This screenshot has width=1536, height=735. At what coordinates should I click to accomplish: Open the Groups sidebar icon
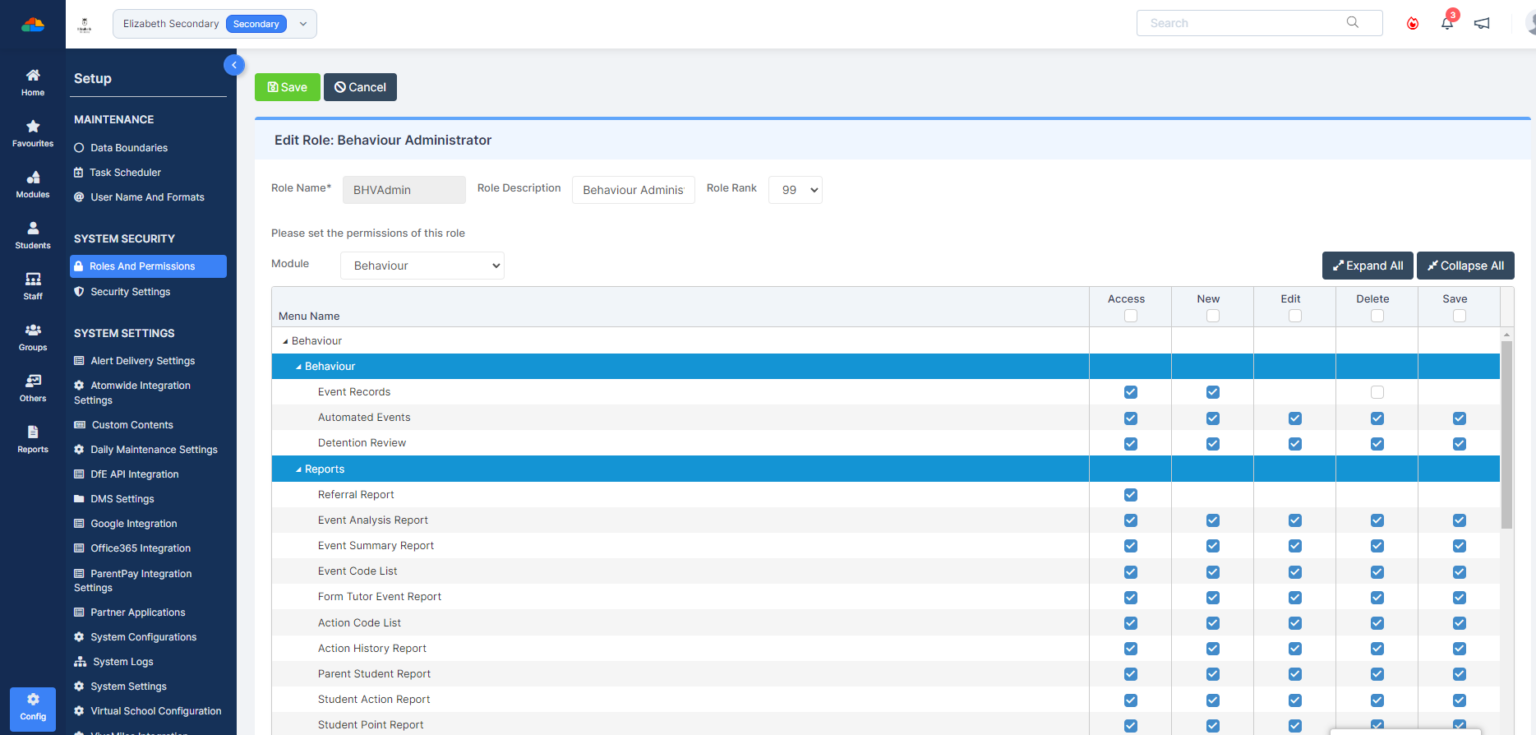click(32, 337)
